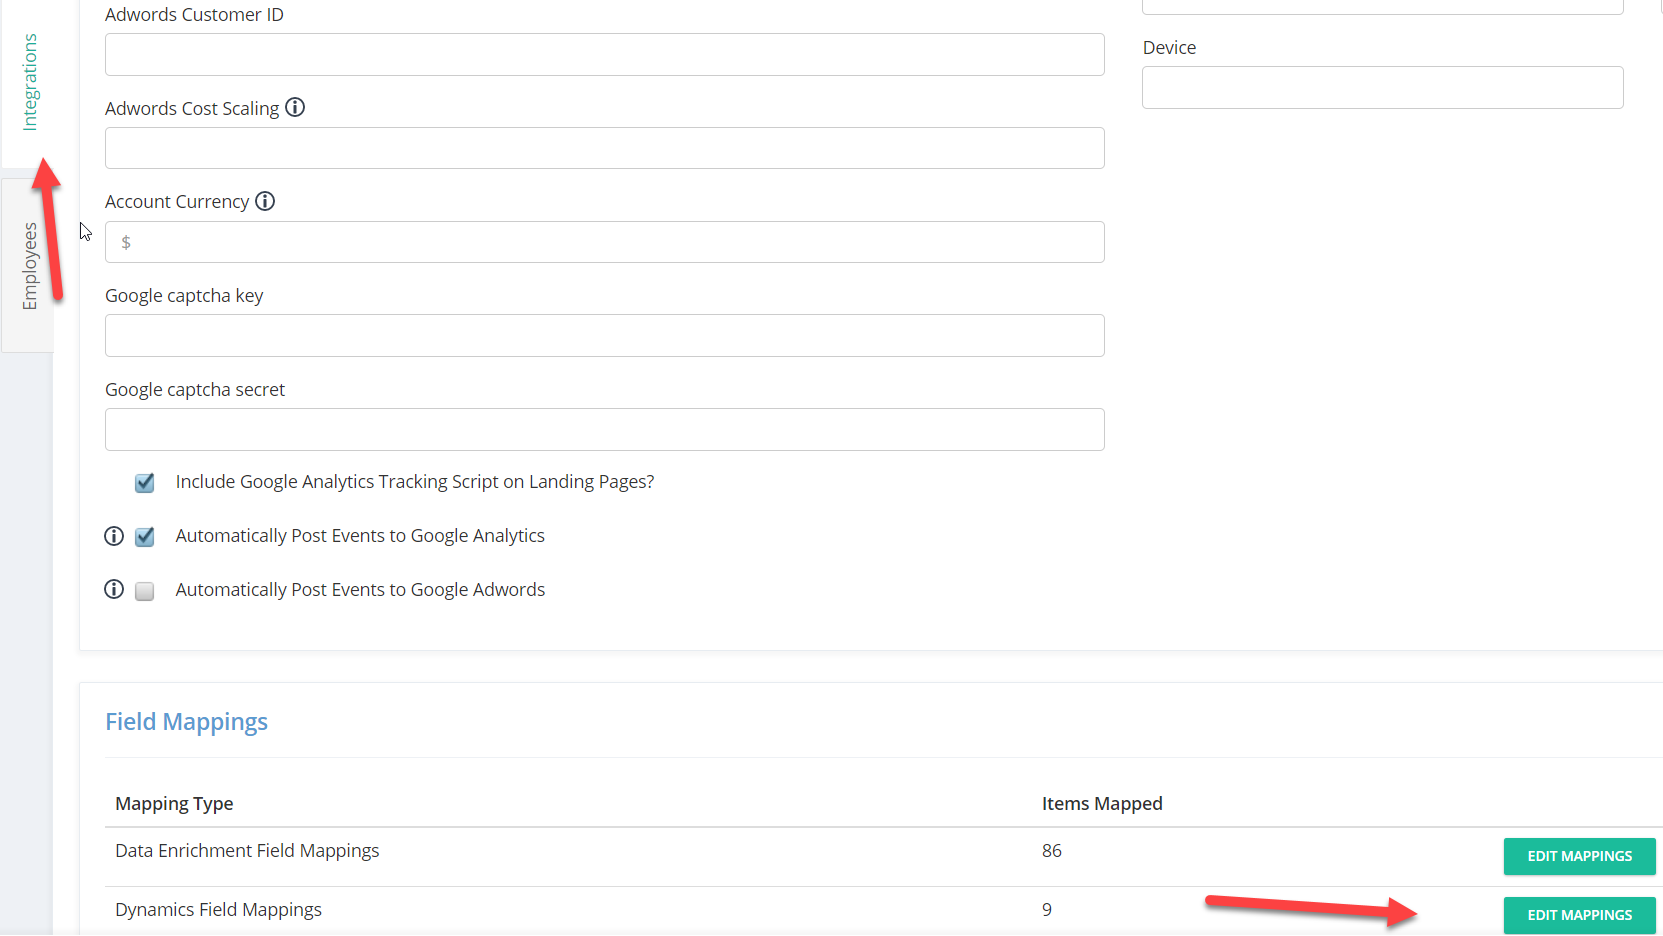The image size is (1663, 936).
Task: Edit mappings for Dynamics Field Mappings
Action: (x=1579, y=915)
